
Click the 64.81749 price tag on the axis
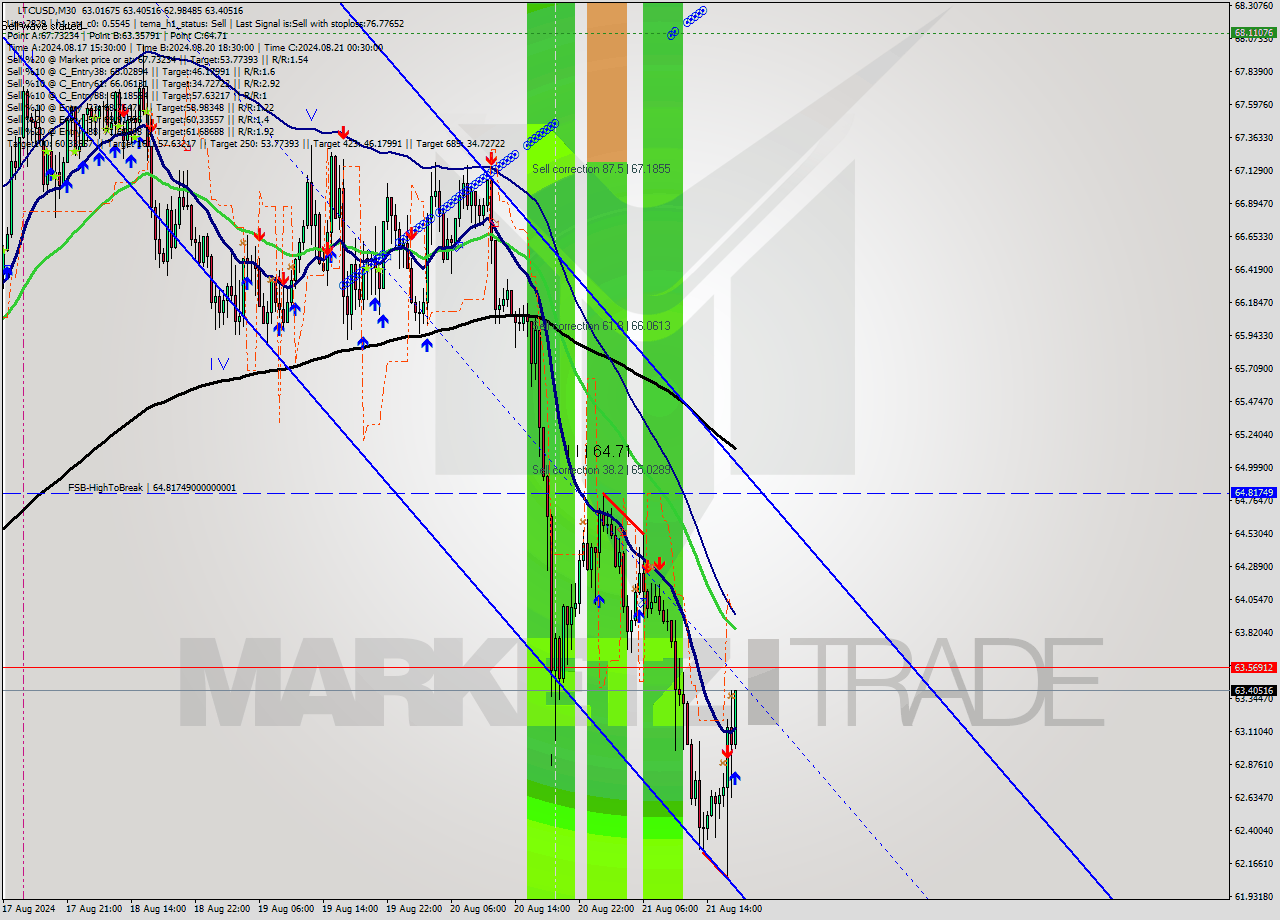click(x=1253, y=493)
